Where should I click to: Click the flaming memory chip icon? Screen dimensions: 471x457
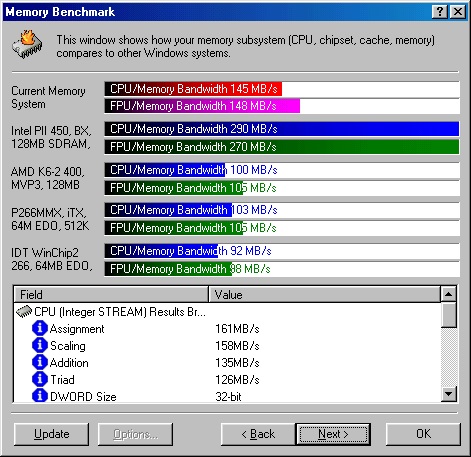point(27,44)
